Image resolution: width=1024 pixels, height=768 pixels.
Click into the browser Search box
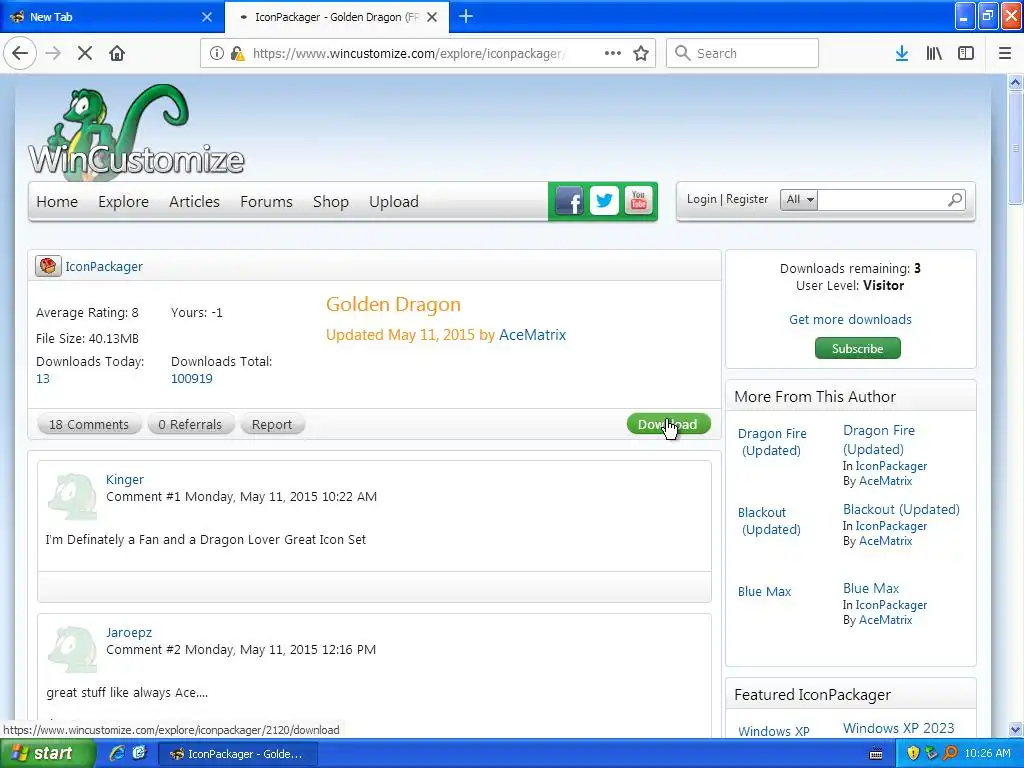[742, 53]
